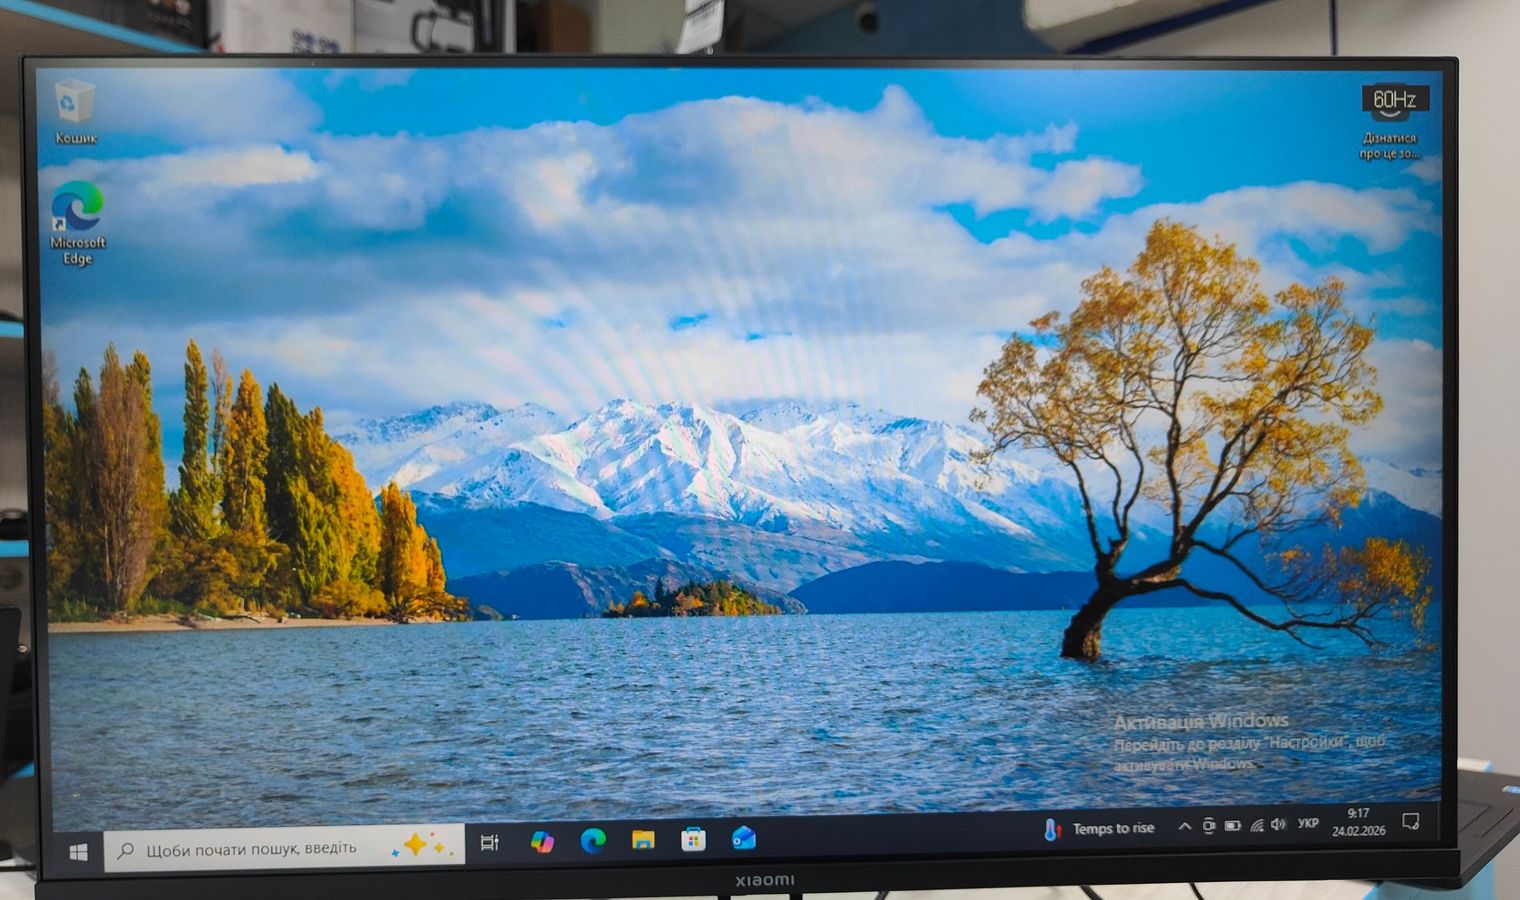Open the volume control speaker icon

click(x=1278, y=825)
